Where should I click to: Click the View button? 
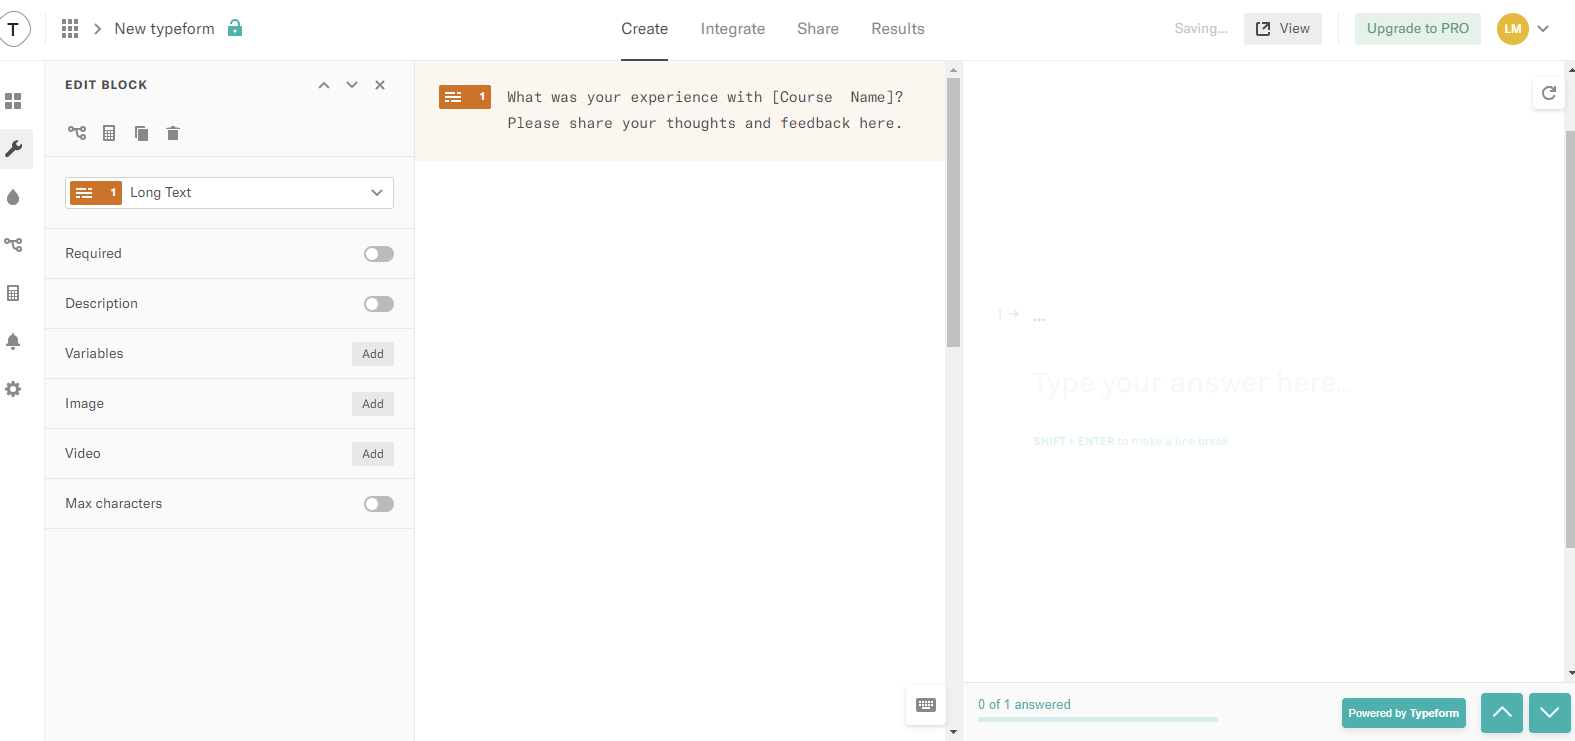click(x=1283, y=29)
